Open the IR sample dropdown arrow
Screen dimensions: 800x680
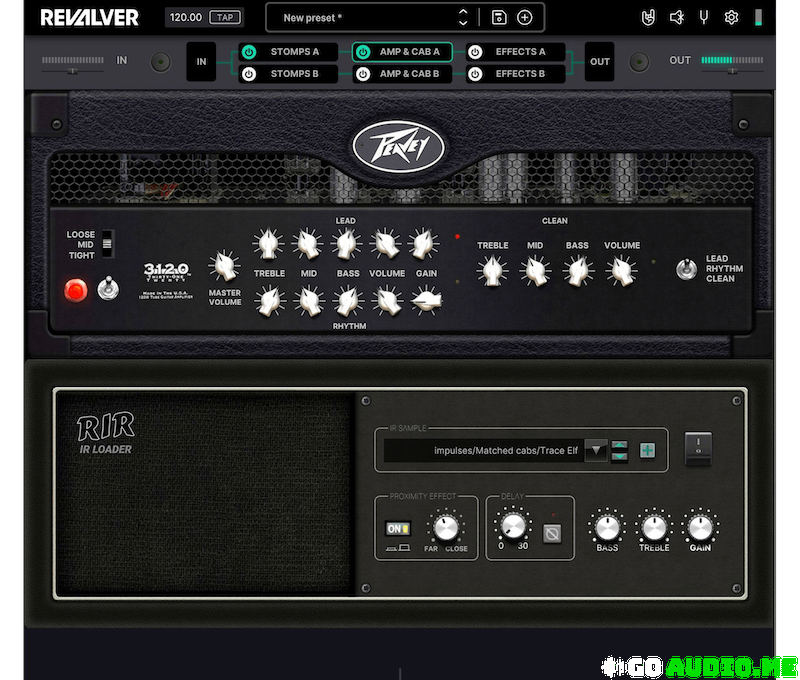tap(596, 451)
